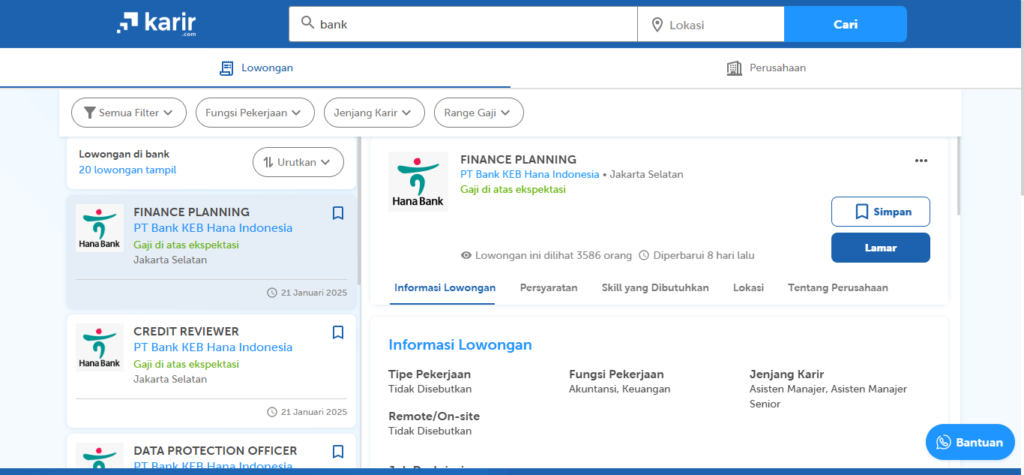1024x475 pixels.
Task: Open the Fungsi Pekerjaan dropdown
Action: (x=255, y=112)
